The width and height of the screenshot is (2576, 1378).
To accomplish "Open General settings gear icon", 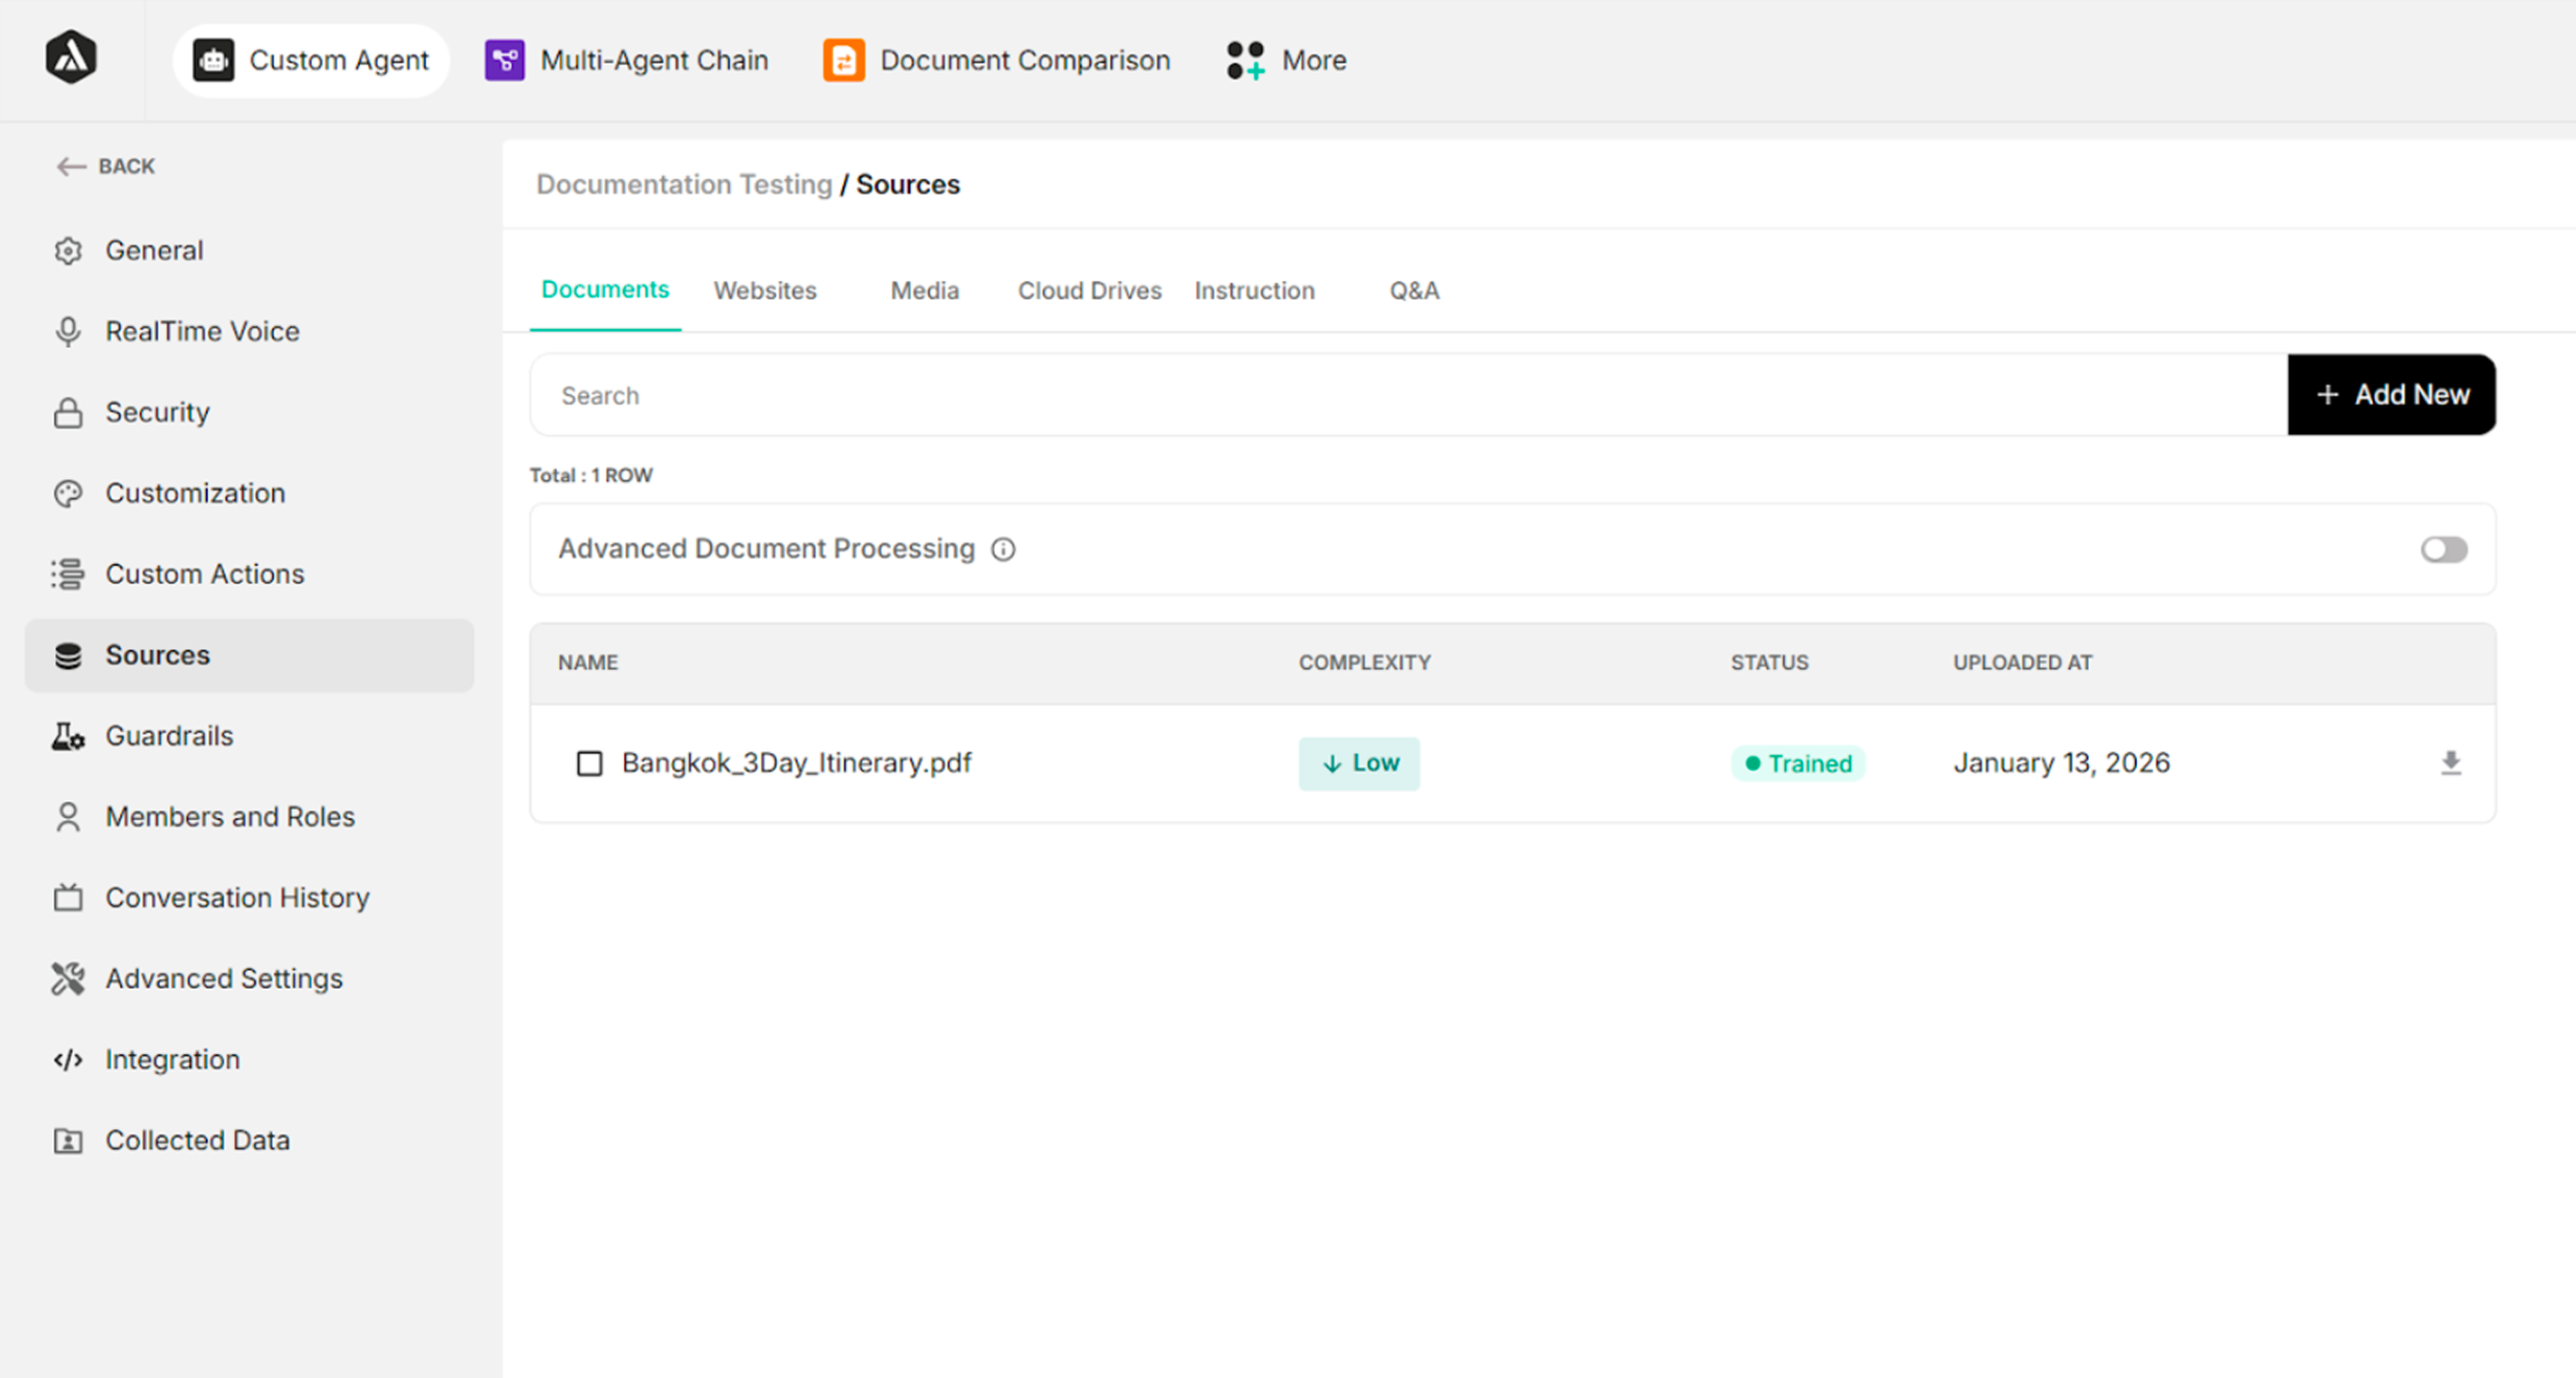I will pyautogui.click(x=68, y=251).
